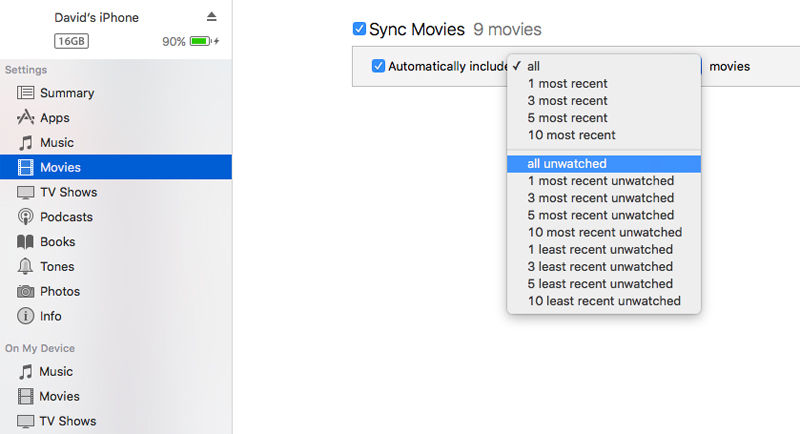
Task: Open the Info icon in sidebar
Action: point(26,316)
